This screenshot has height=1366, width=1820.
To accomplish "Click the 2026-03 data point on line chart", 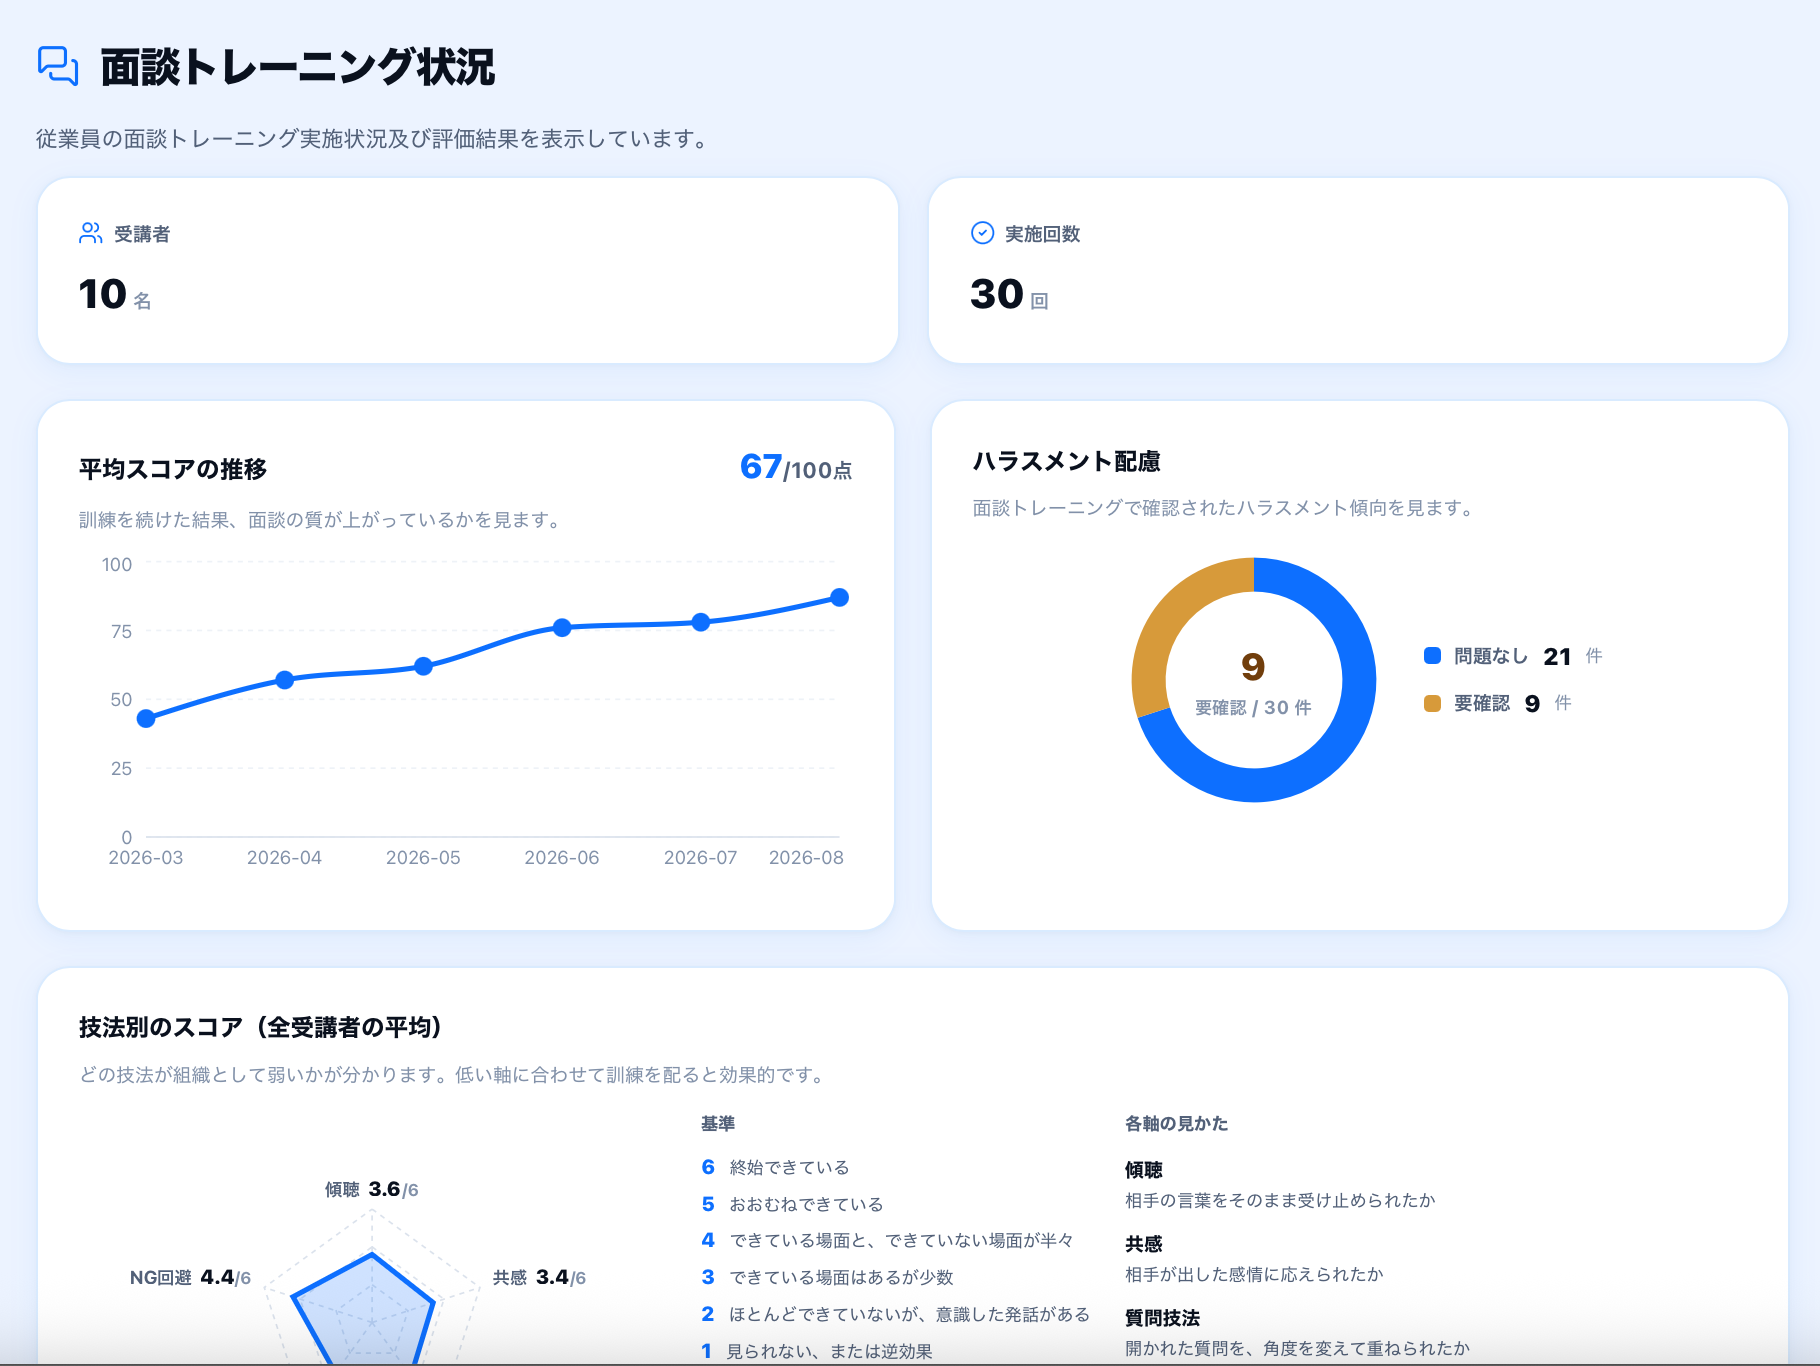I will point(146,718).
